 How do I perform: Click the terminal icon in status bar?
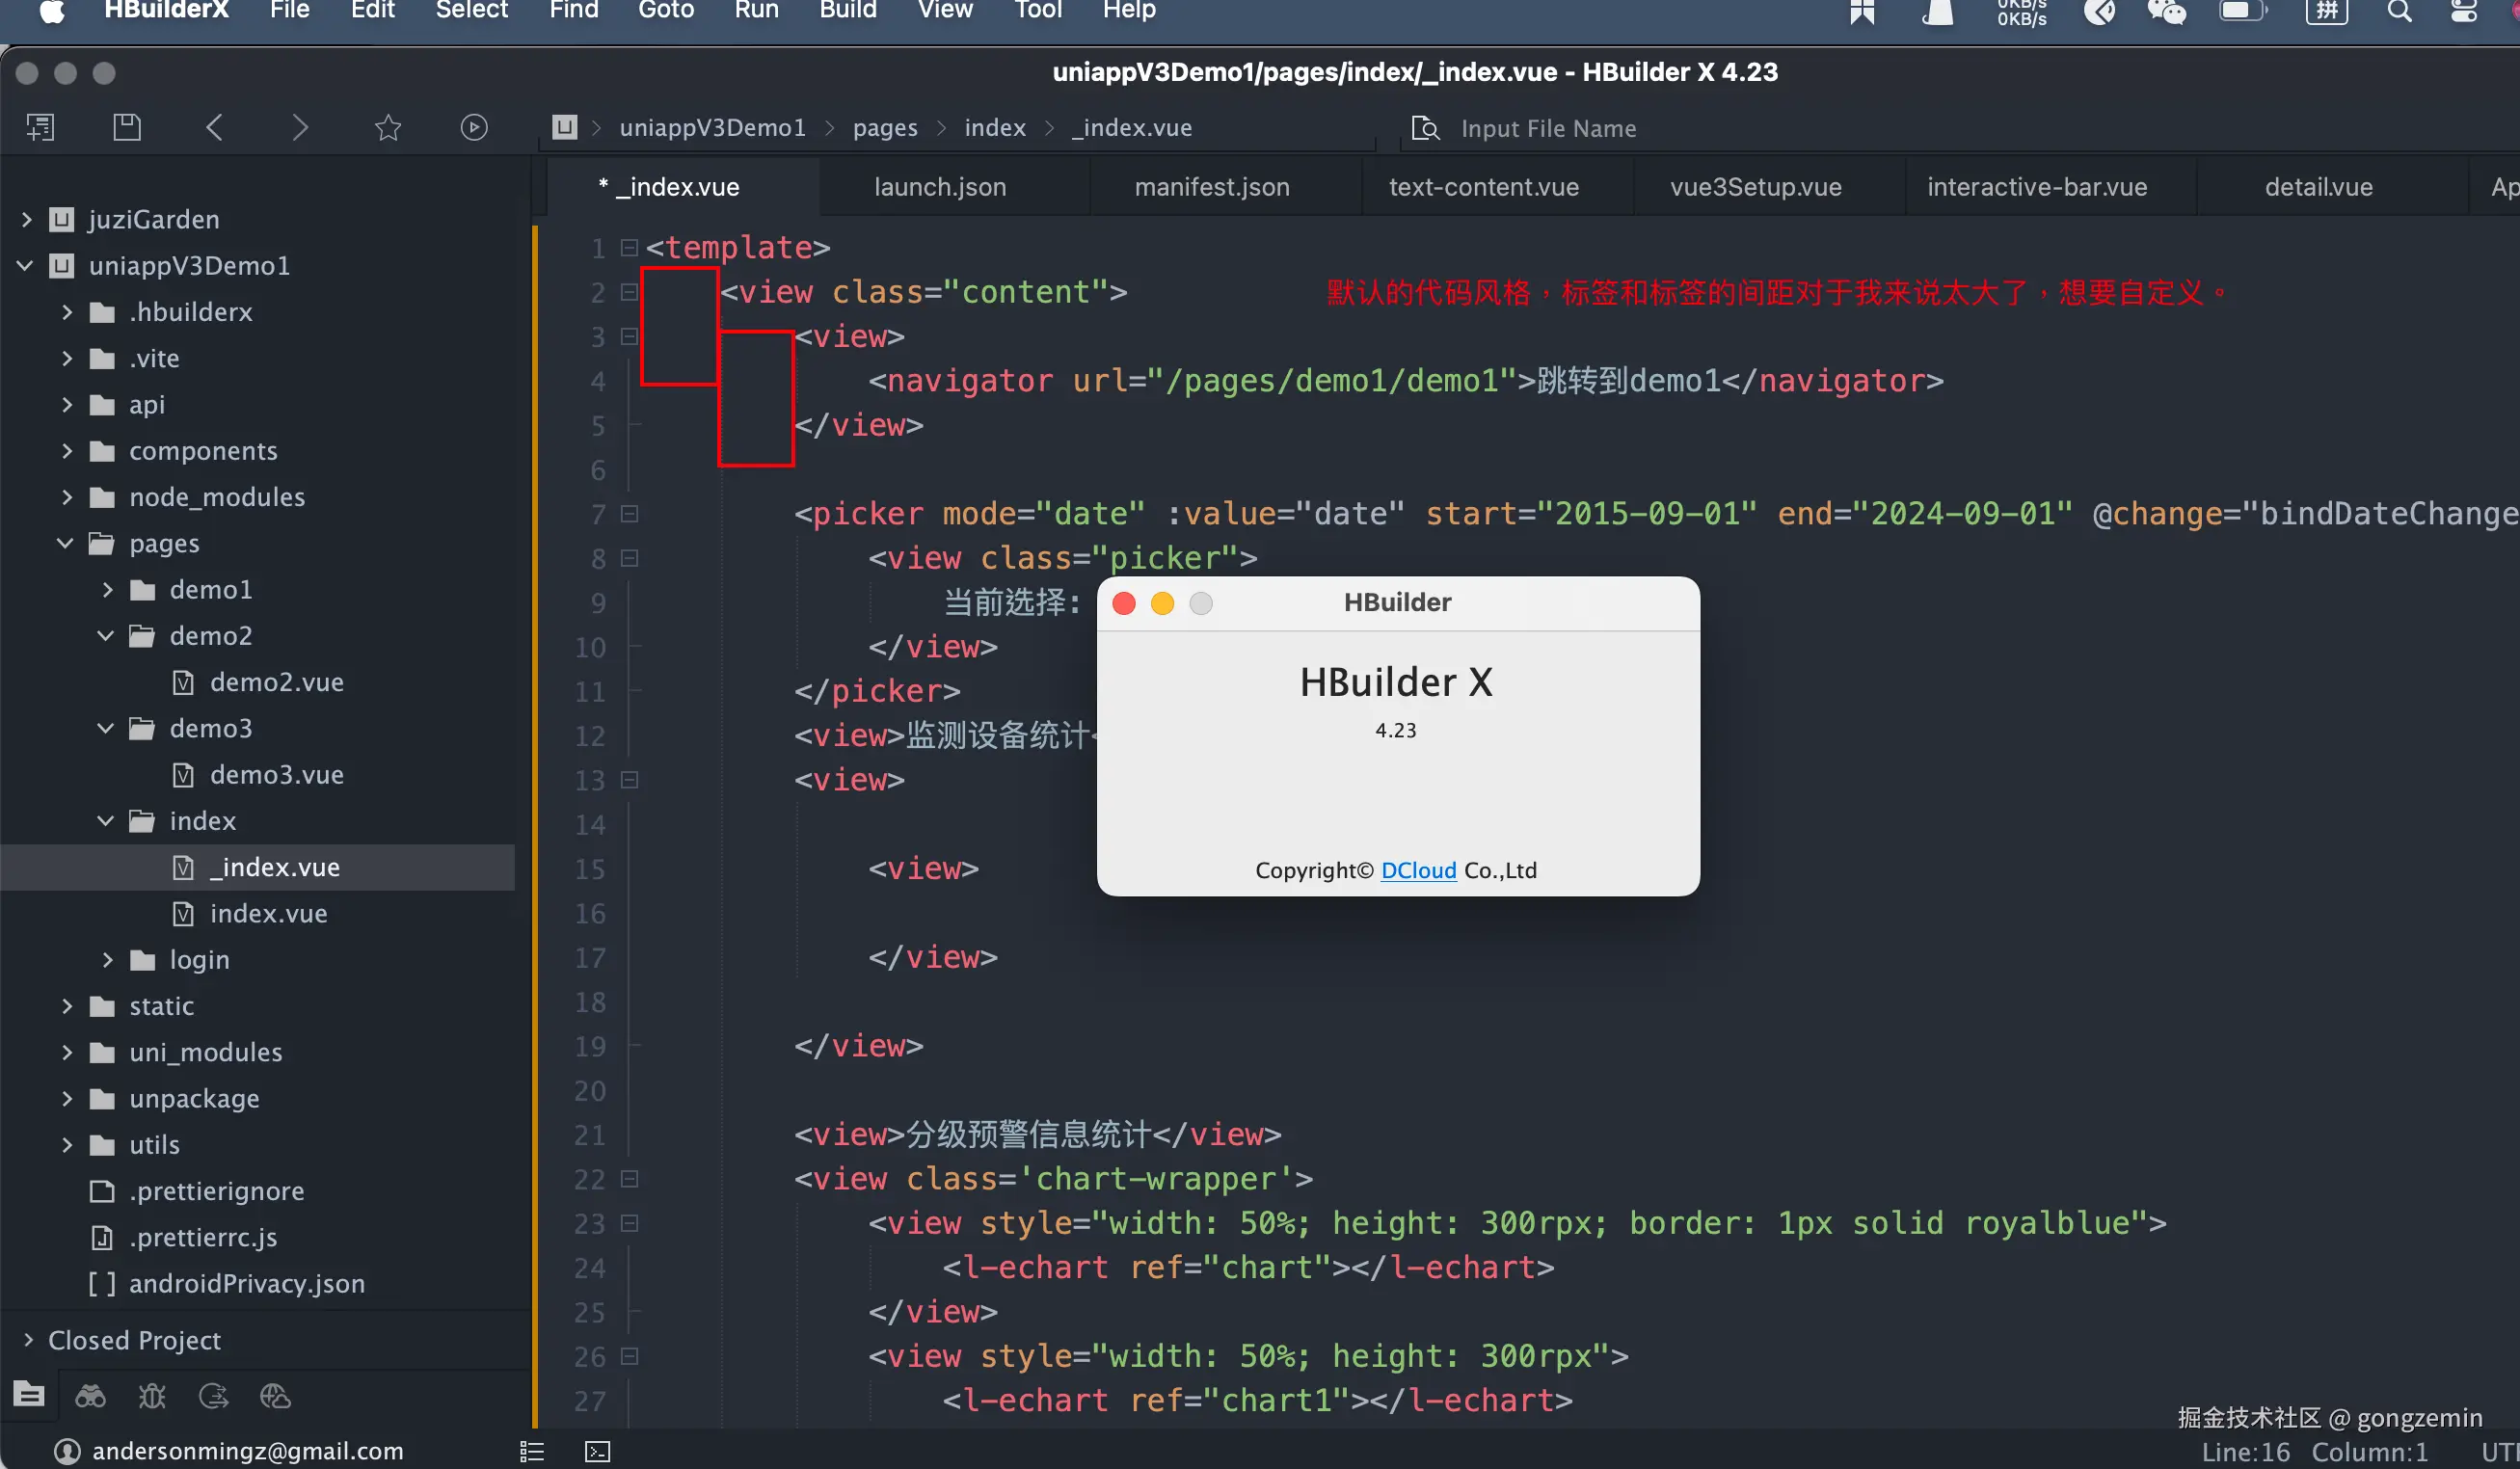[597, 1451]
